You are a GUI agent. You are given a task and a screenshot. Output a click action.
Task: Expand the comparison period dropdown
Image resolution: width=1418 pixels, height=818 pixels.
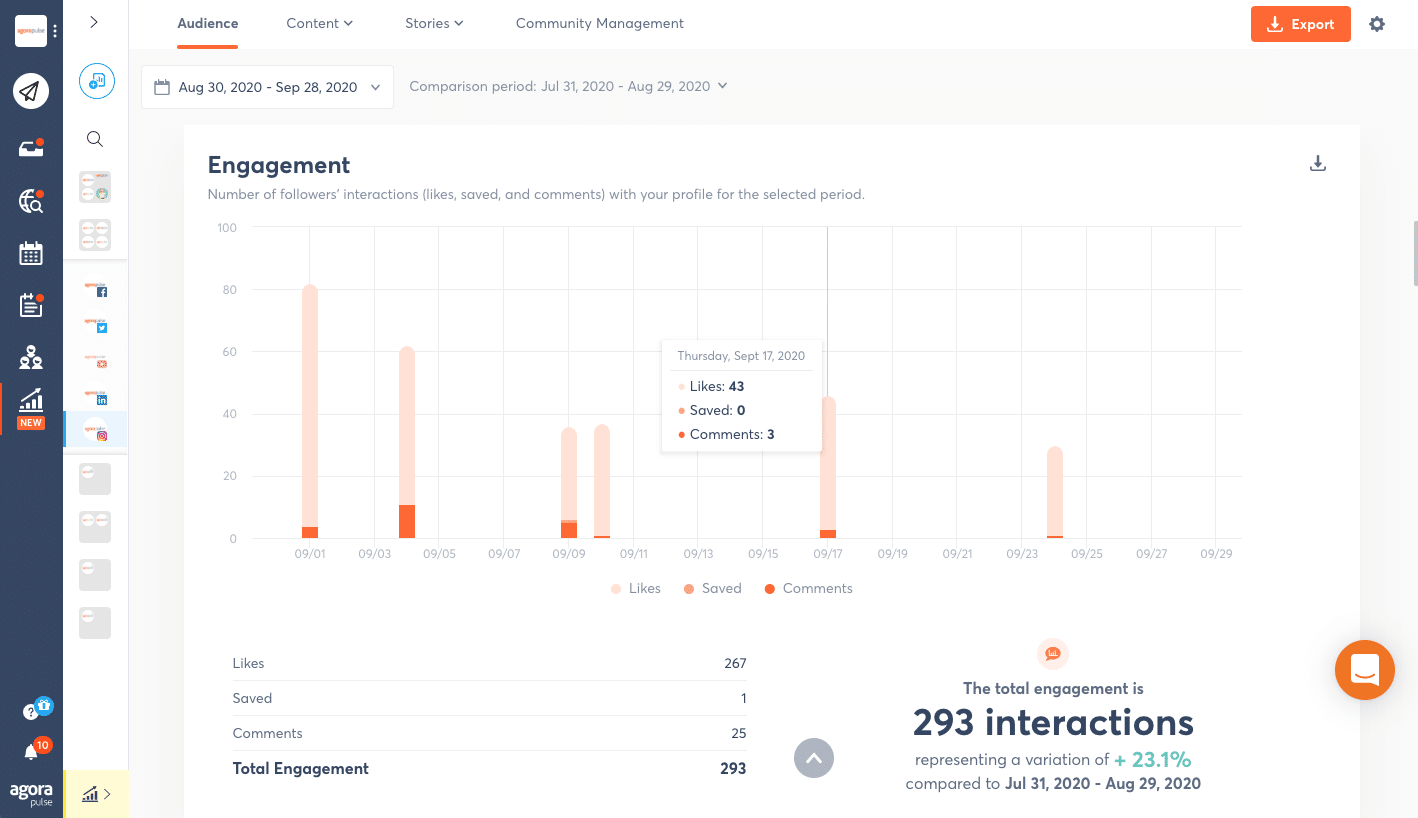[568, 86]
